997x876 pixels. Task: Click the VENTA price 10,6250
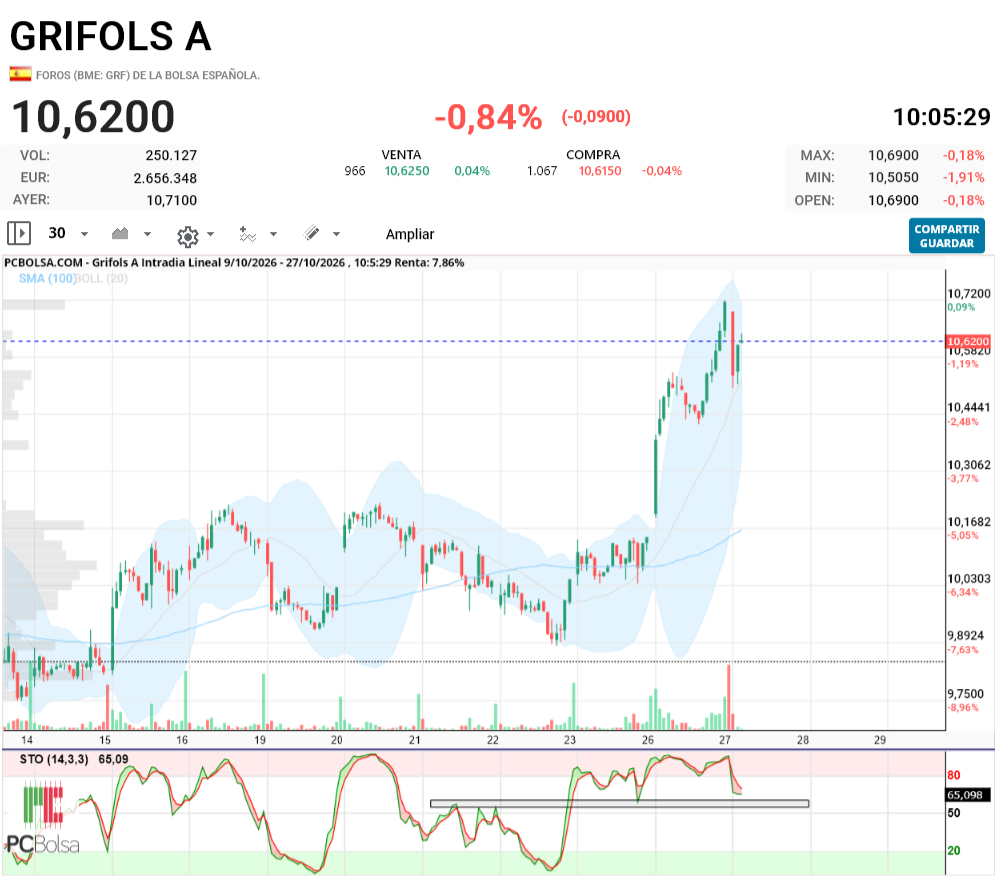407,171
